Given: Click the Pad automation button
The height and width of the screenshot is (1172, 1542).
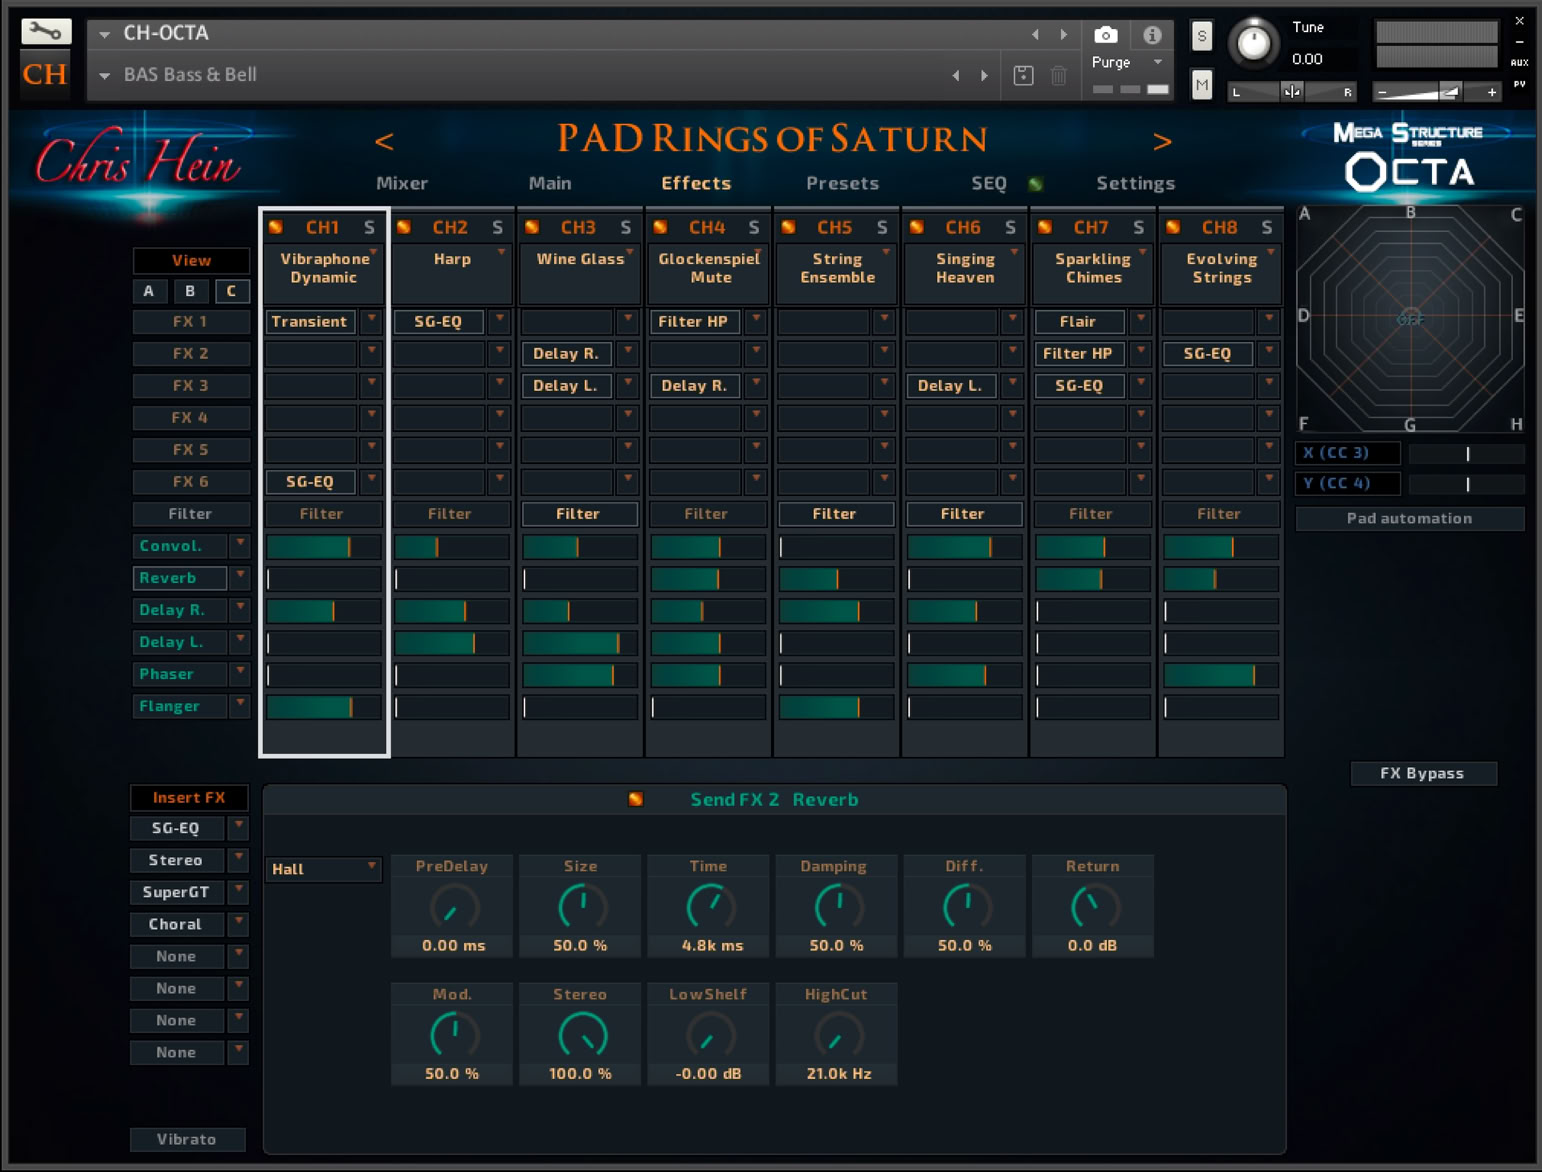Looking at the screenshot, I should click(x=1409, y=518).
